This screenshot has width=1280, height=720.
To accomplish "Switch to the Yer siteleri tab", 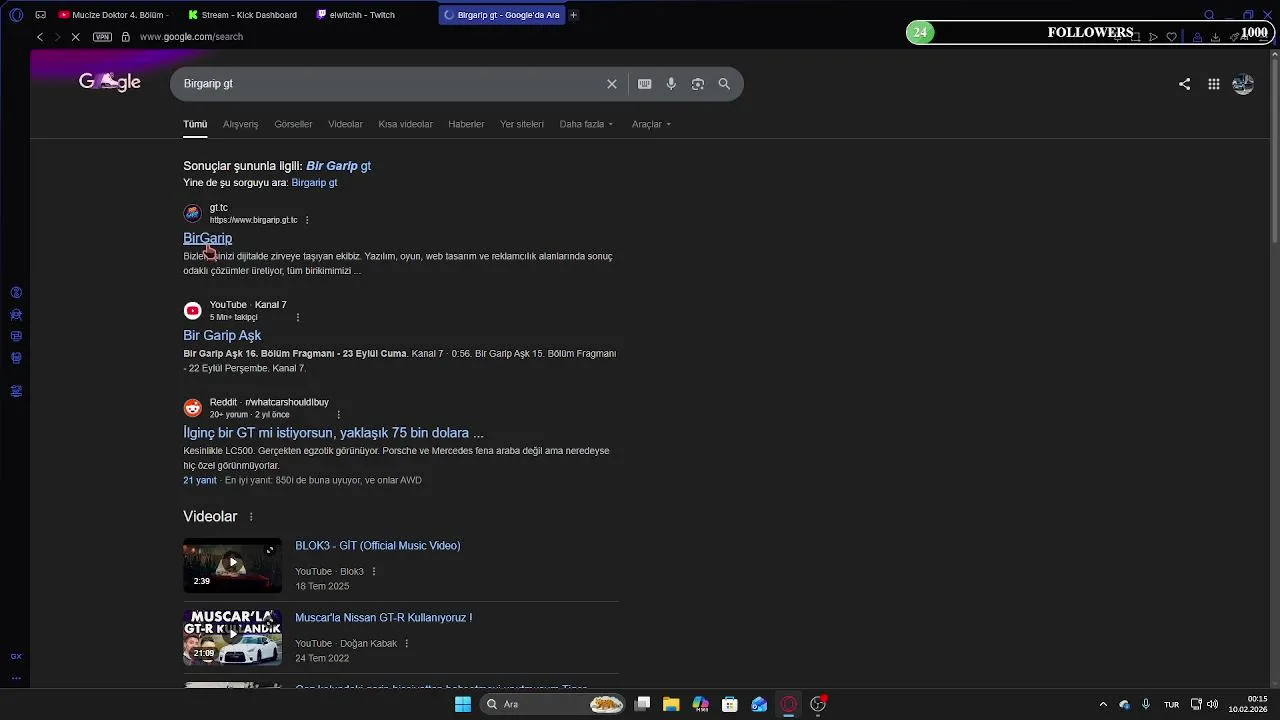I will [x=522, y=124].
